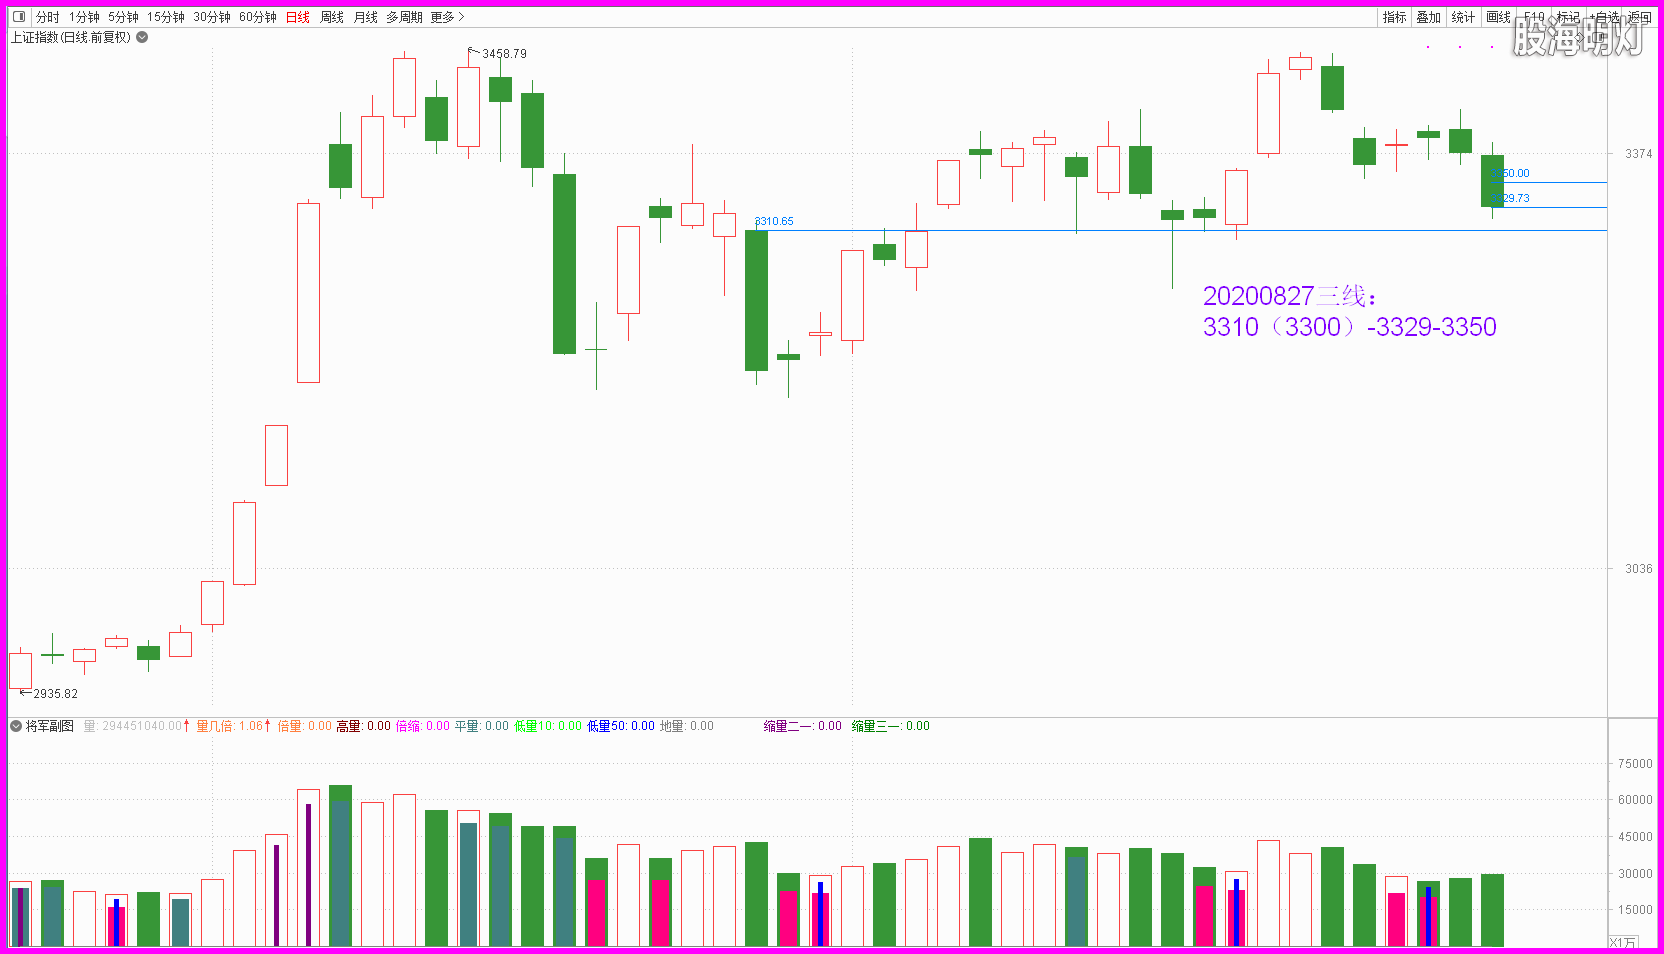This screenshot has width=1664, height=954.
Task: Click the 45000 volume axis label
Action: click(x=1635, y=837)
